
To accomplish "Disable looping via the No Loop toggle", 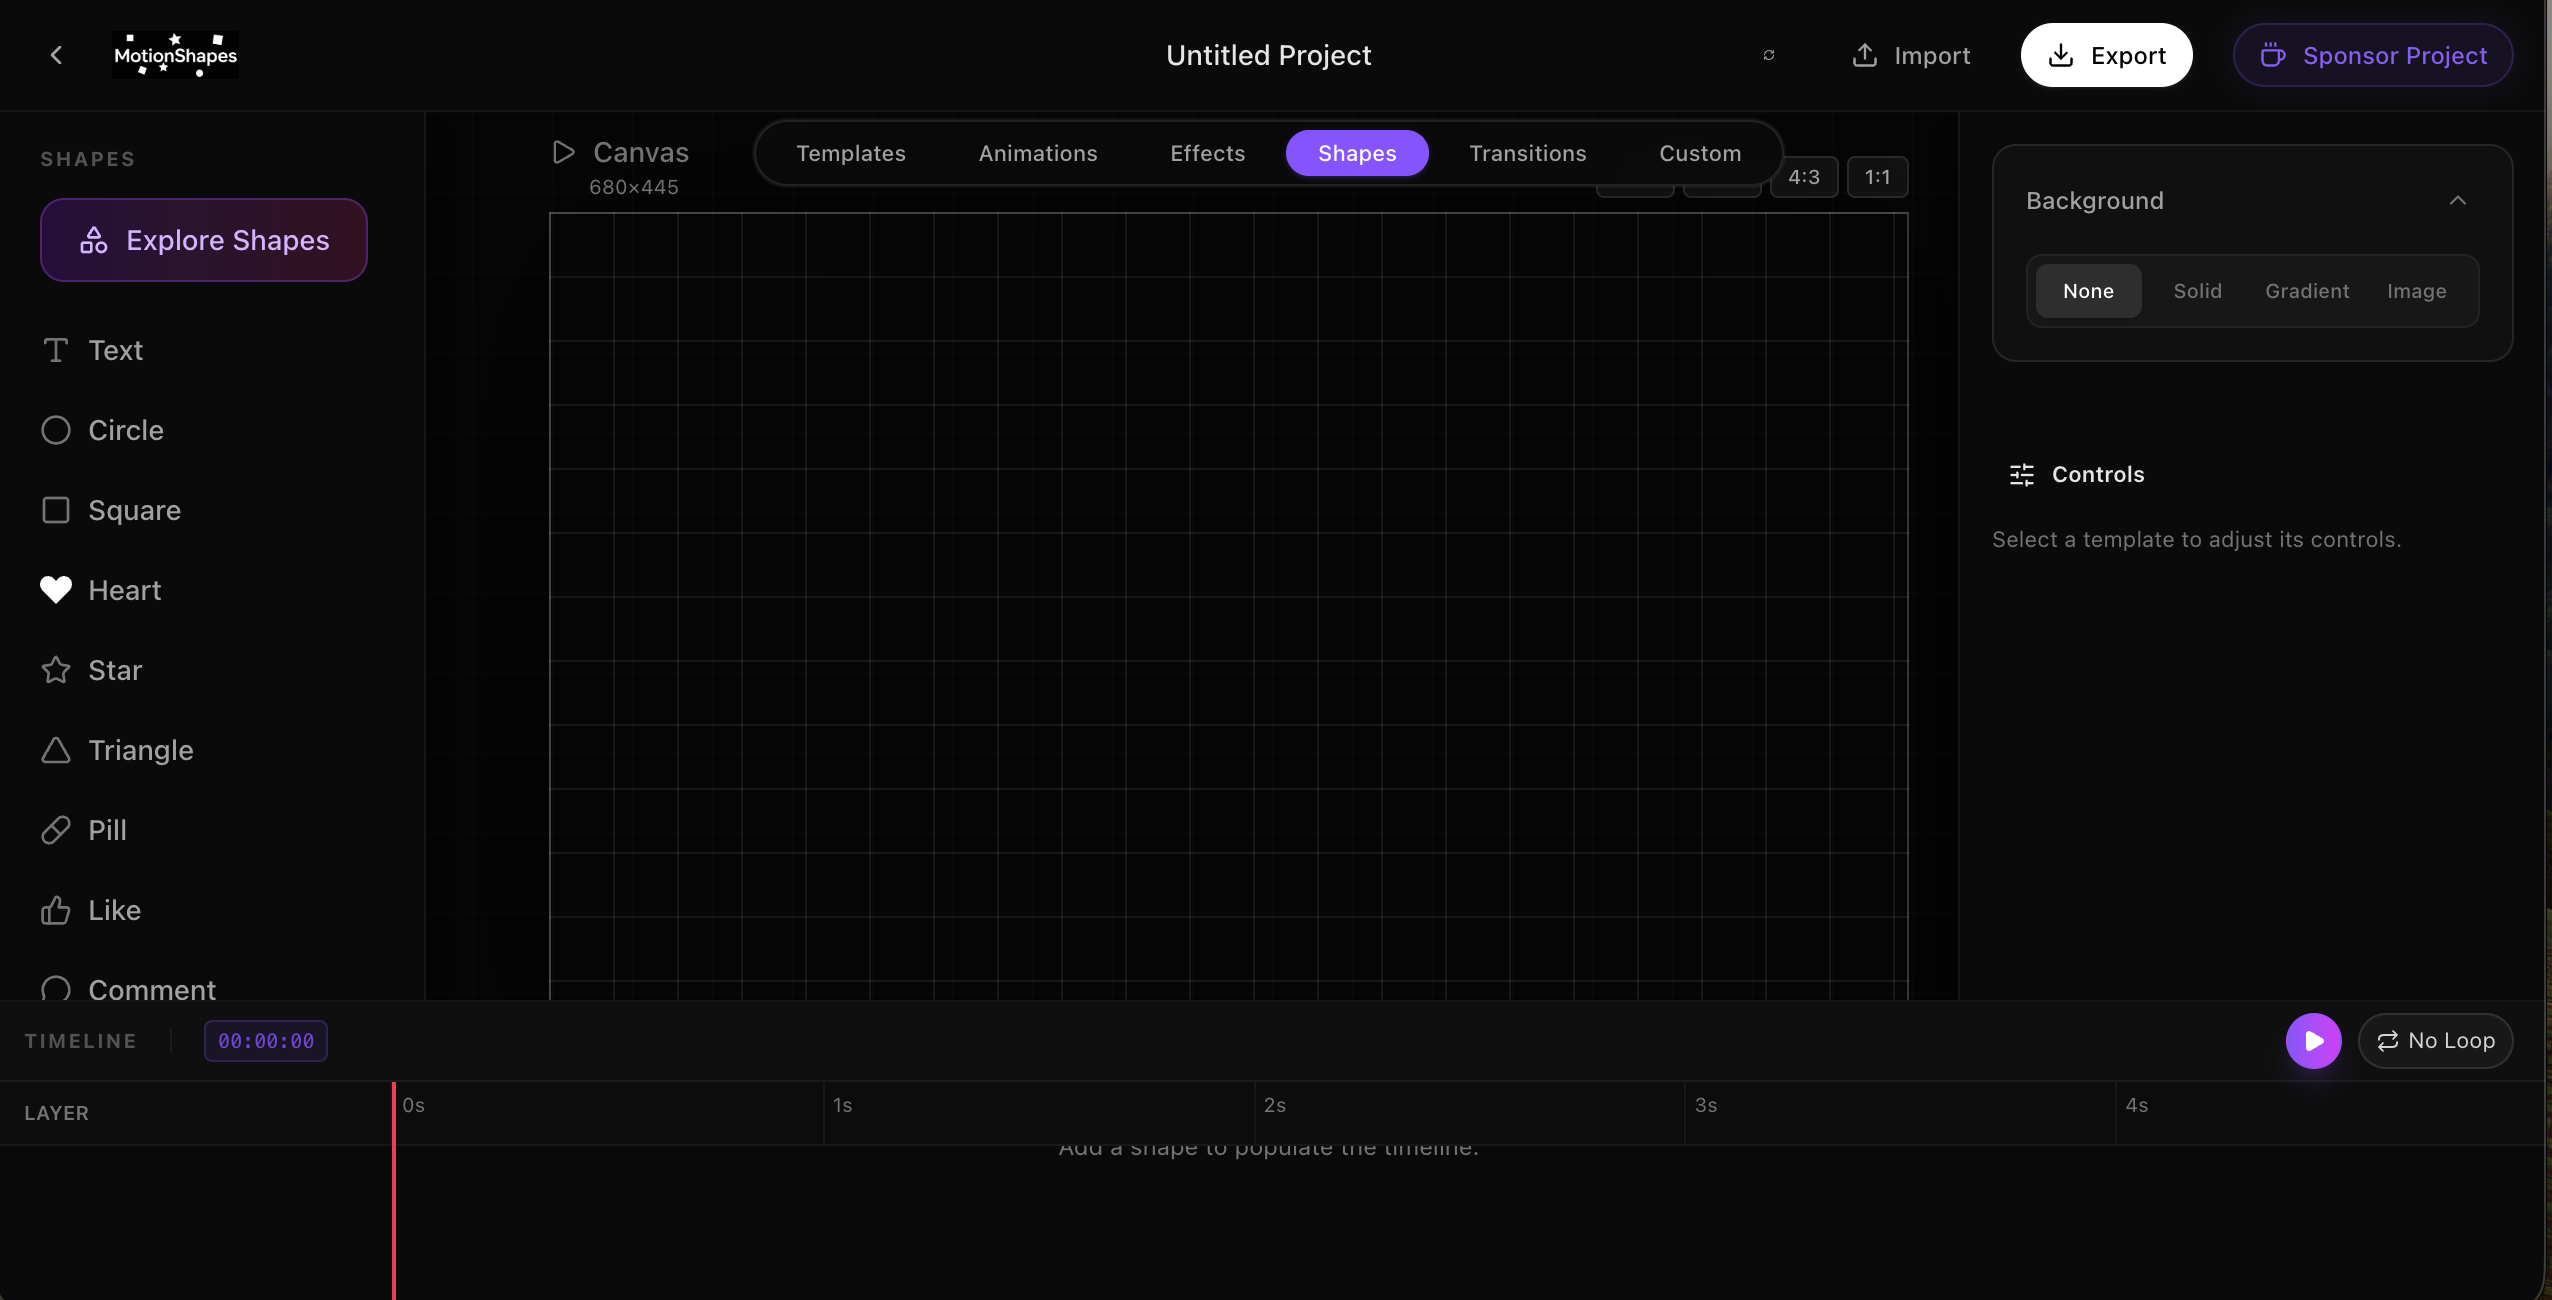I will pyautogui.click(x=2435, y=1040).
